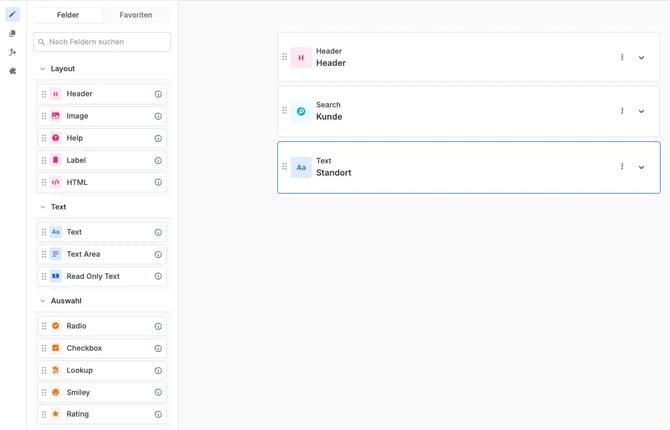The height and width of the screenshot is (430, 670).
Task: Click the Read Only Text label
Action: coord(93,277)
